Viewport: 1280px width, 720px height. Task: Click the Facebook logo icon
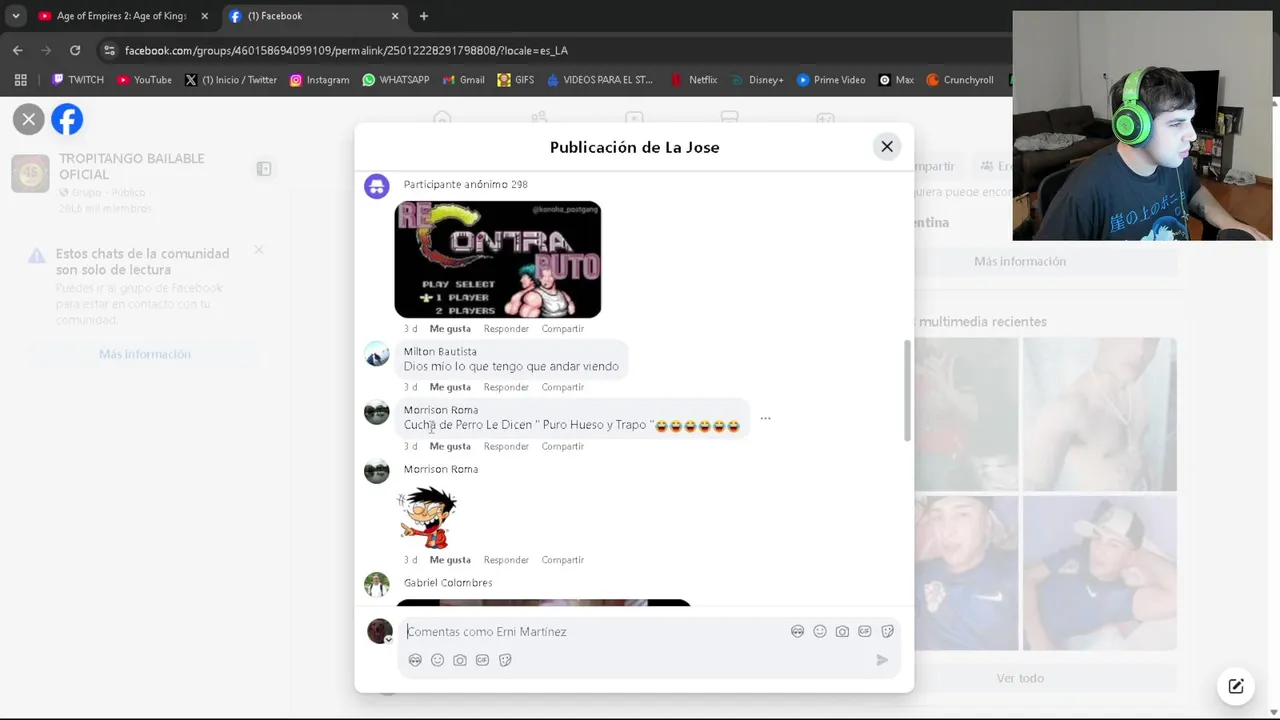pyautogui.click(x=67, y=119)
